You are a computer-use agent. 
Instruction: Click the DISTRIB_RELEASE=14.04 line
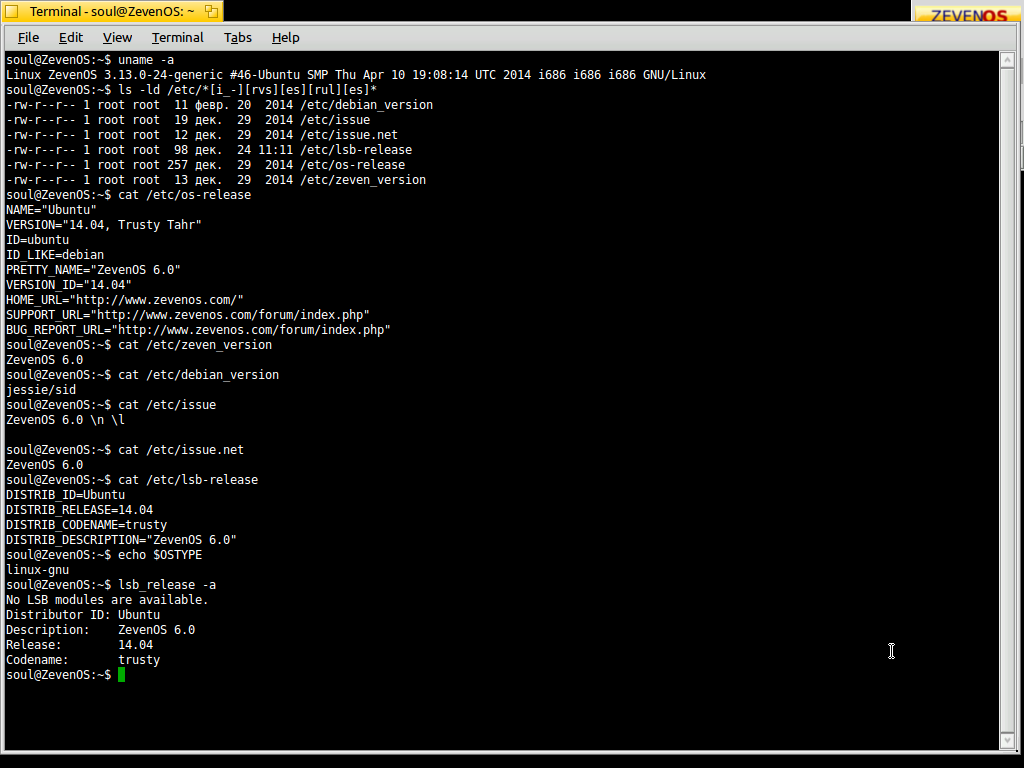coord(80,511)
